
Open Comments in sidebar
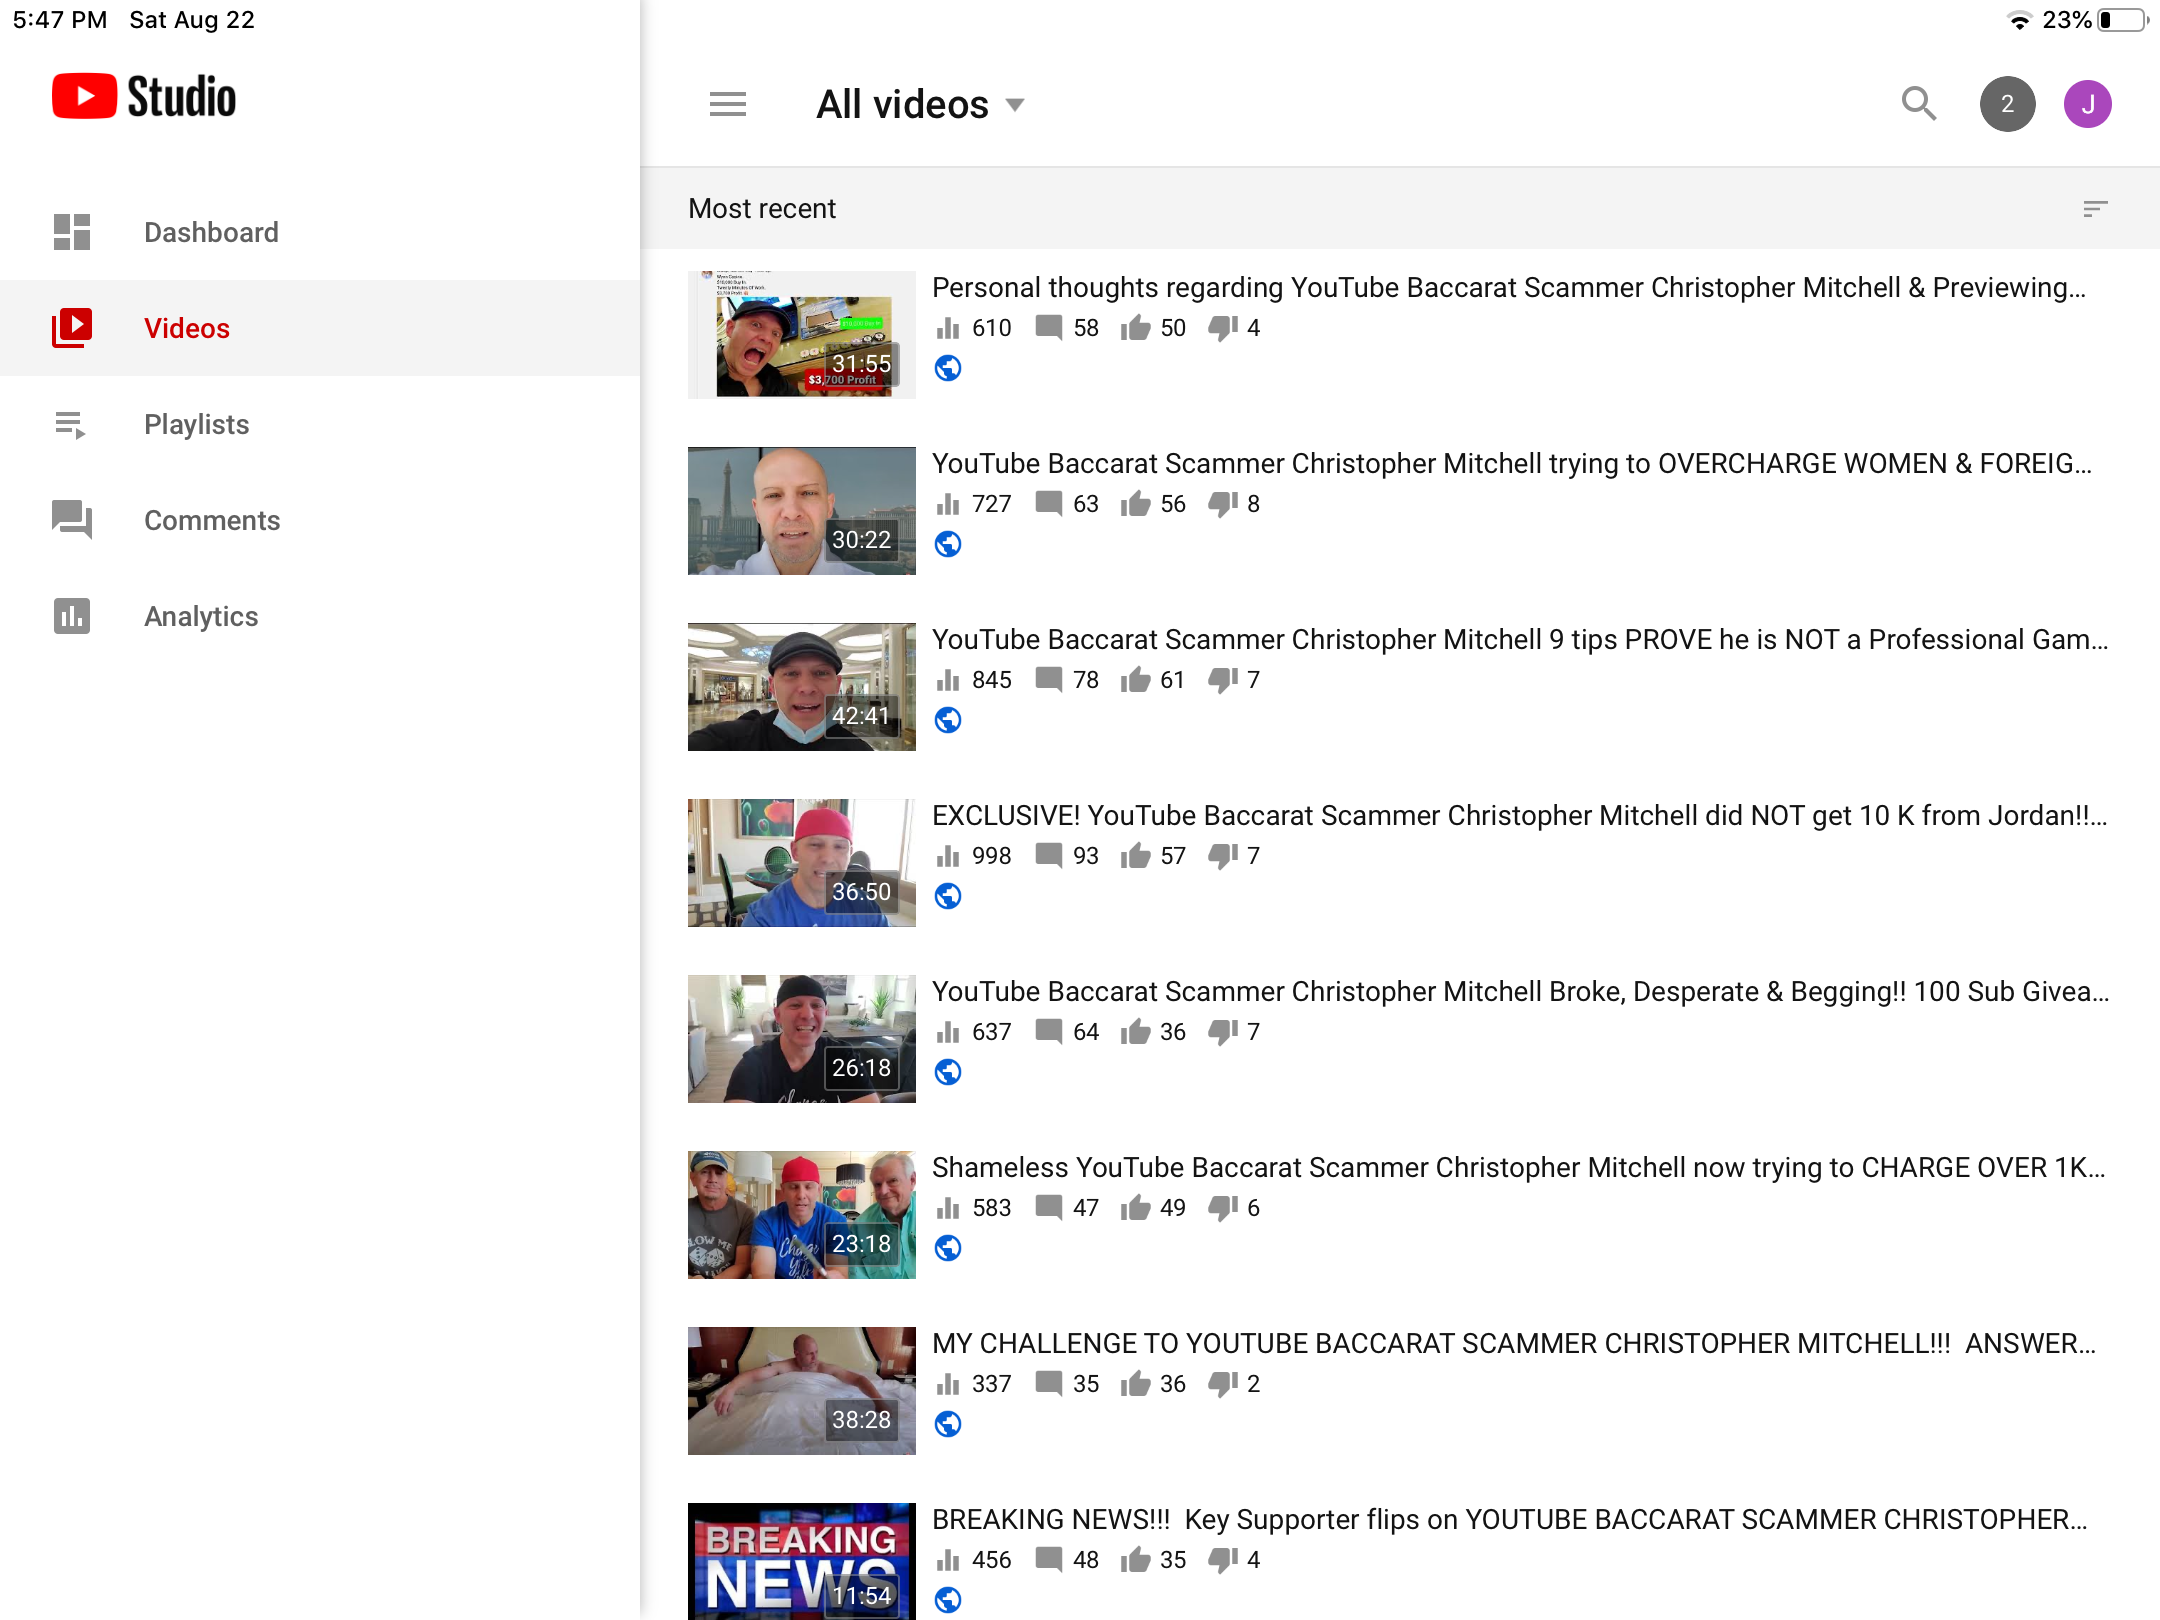click(x=320, y=520)
